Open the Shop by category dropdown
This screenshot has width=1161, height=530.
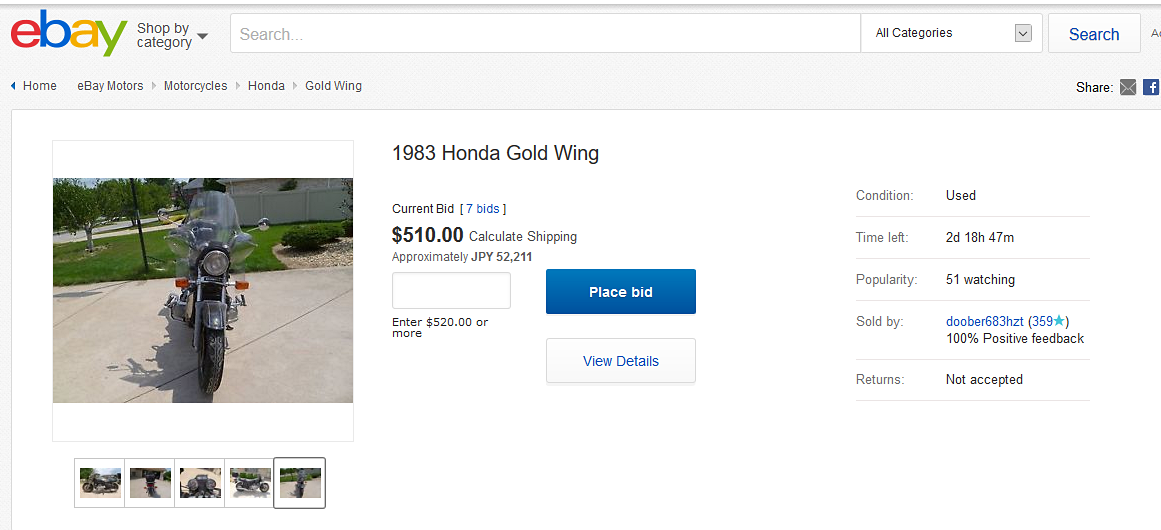(172, 35)
